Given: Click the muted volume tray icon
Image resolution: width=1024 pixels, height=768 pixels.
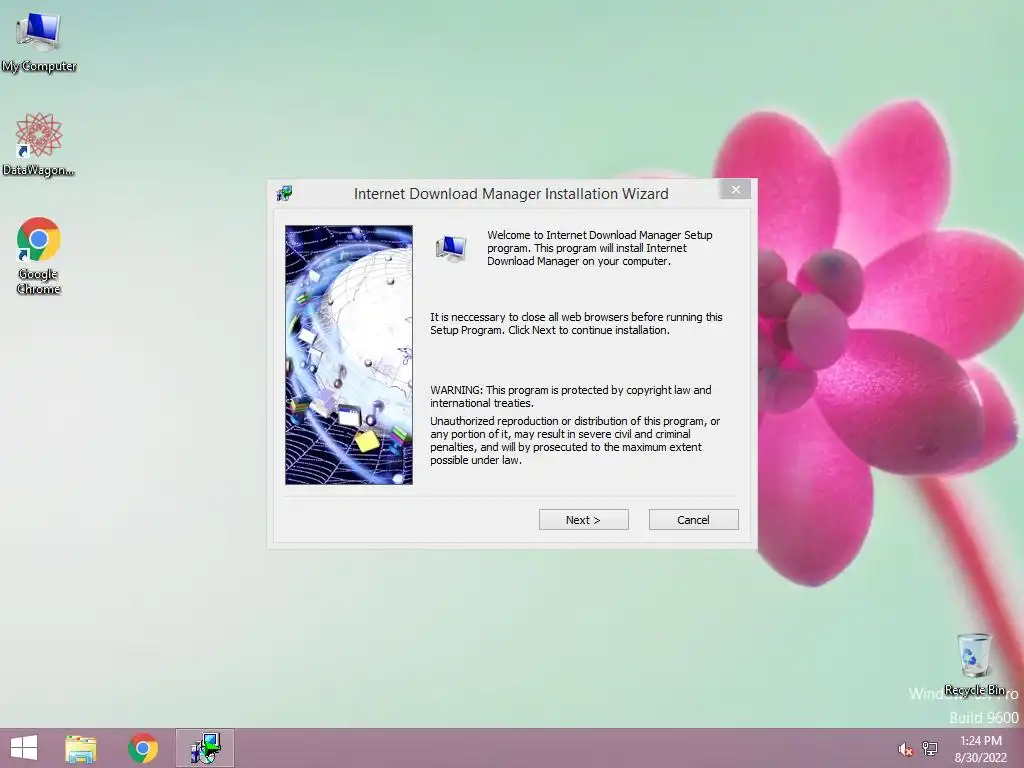Looking at the screenshot, I should [x=905, y=749].
